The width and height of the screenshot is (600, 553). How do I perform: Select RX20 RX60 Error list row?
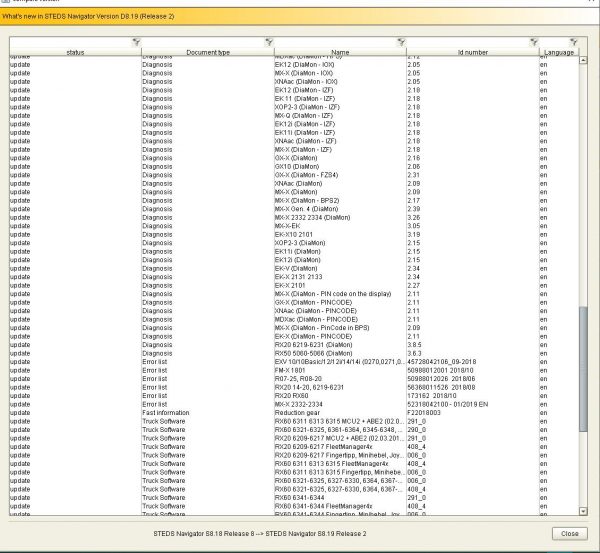(294, 396)
